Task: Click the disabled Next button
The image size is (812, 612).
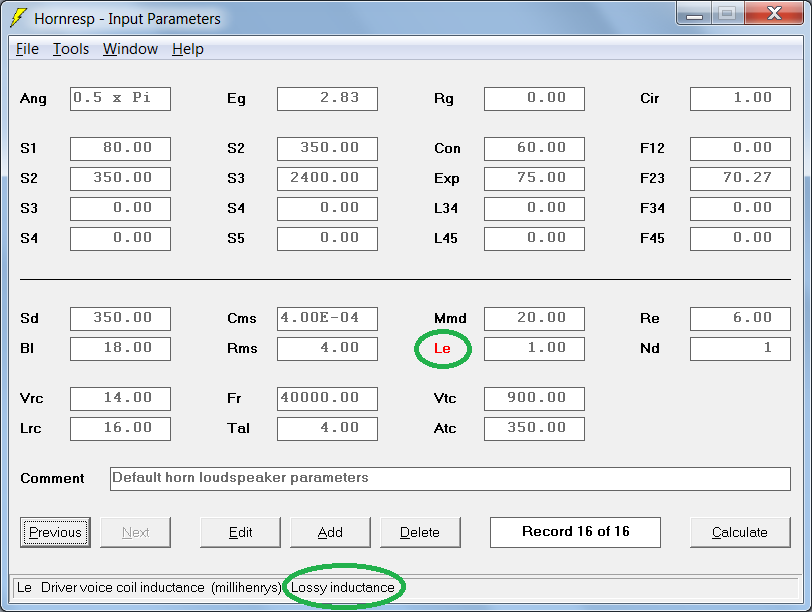Action: 135,532
